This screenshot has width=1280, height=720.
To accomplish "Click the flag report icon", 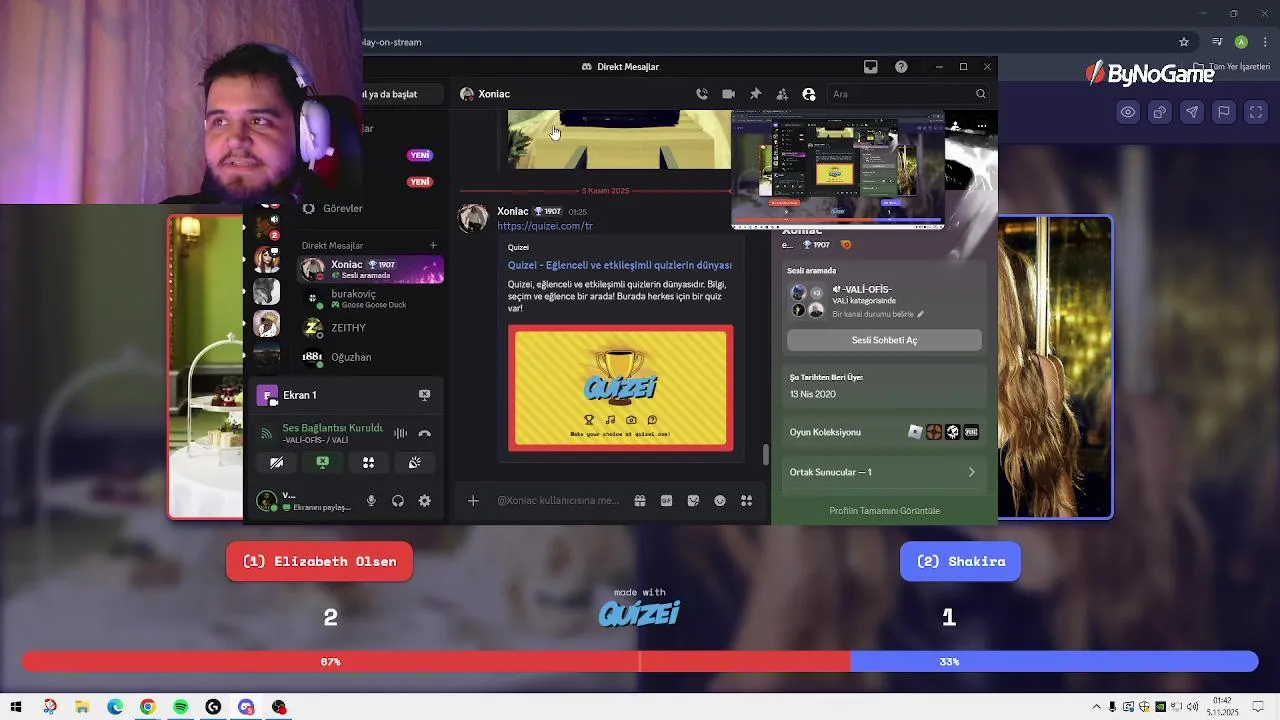I will click(1224, 112).
